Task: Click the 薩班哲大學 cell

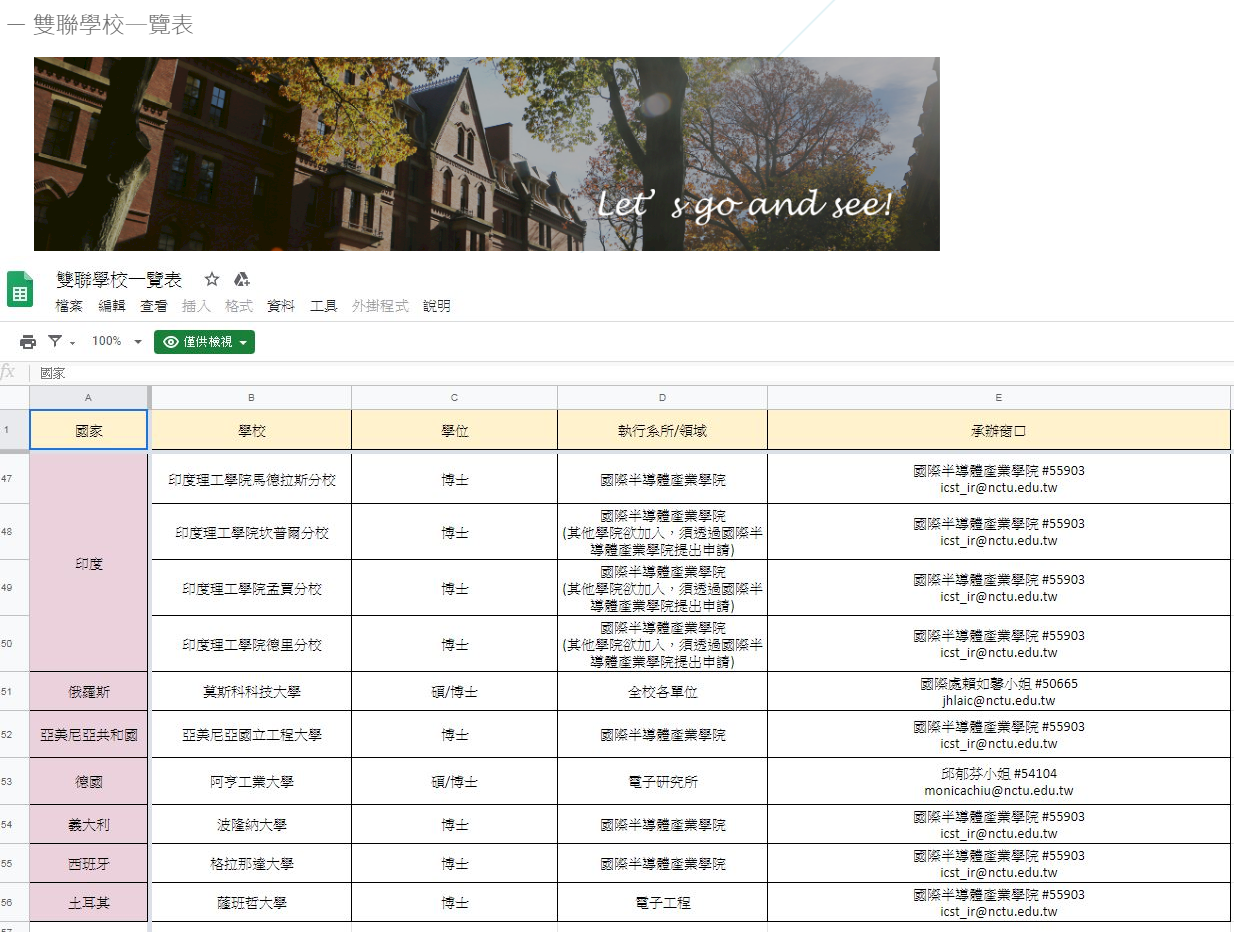Action: coord(251,902)
